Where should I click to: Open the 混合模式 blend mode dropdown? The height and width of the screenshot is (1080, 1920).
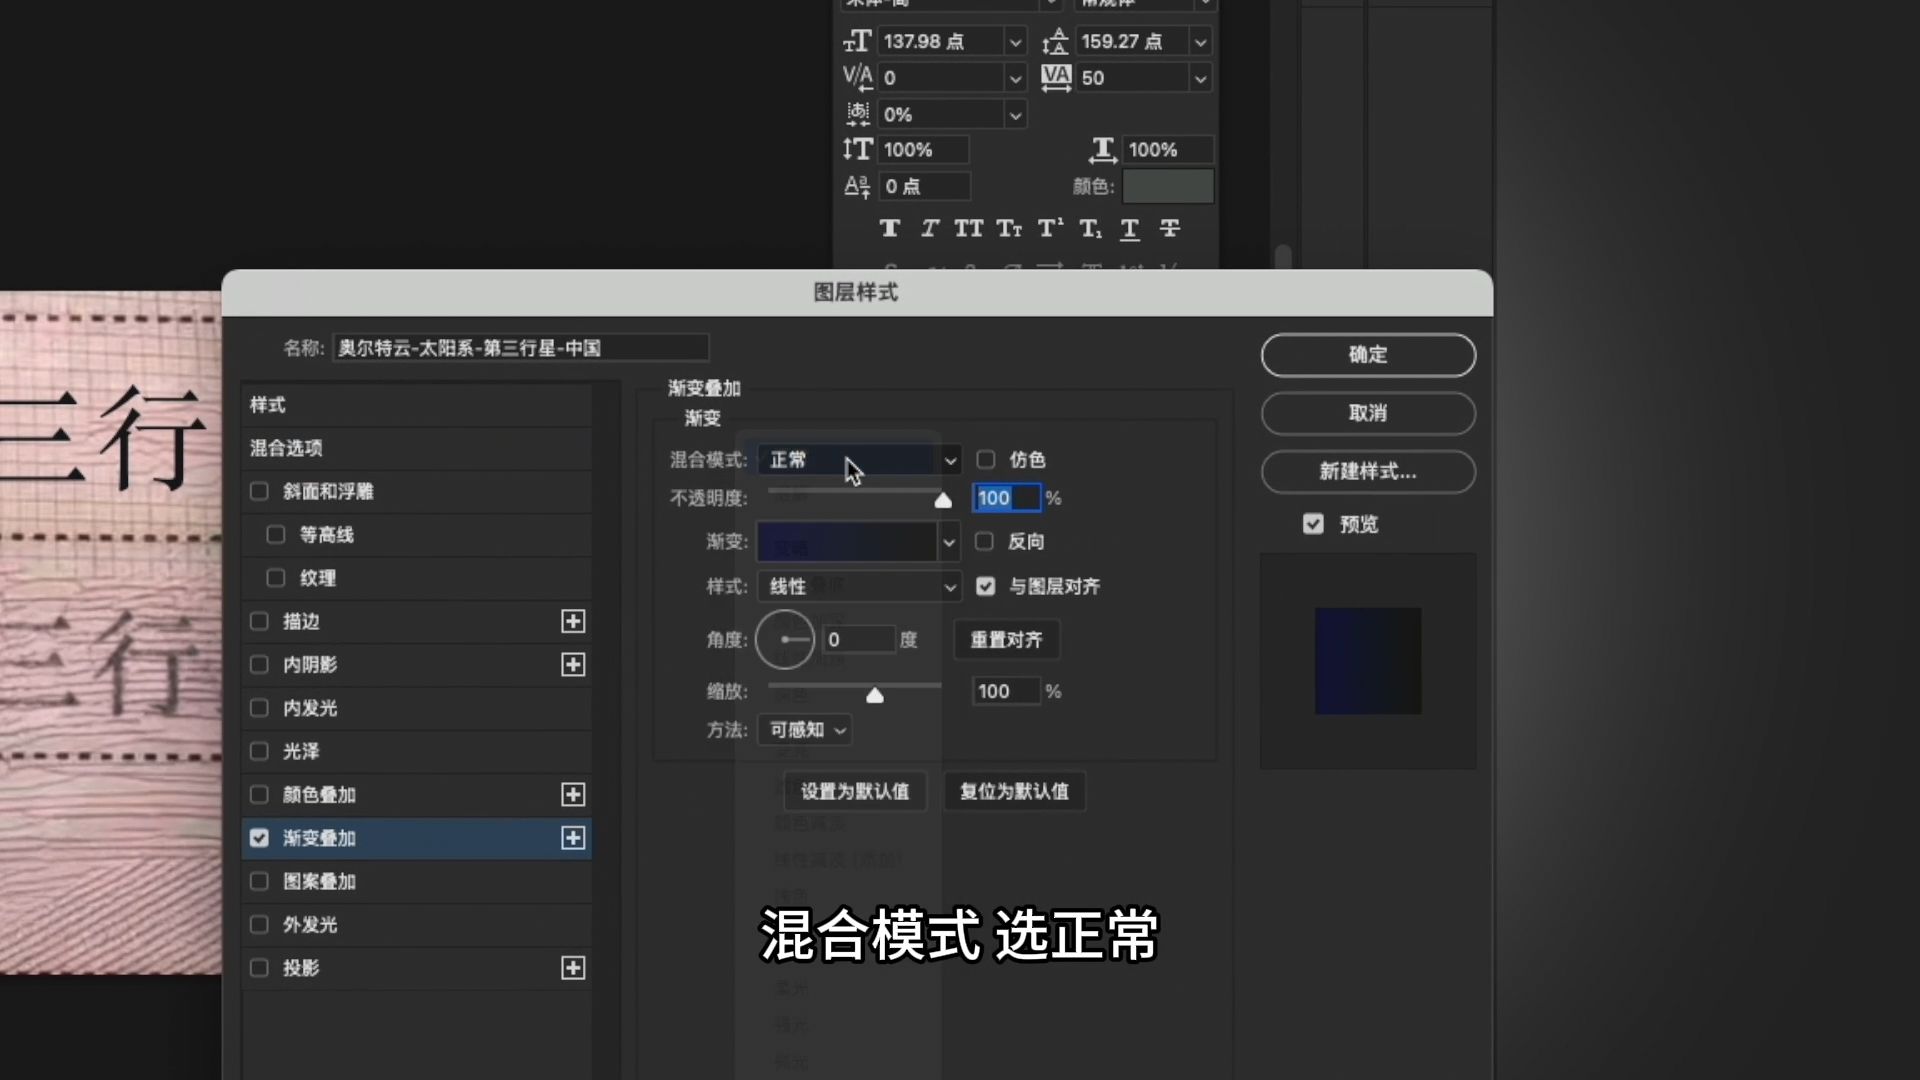point(860,460)
